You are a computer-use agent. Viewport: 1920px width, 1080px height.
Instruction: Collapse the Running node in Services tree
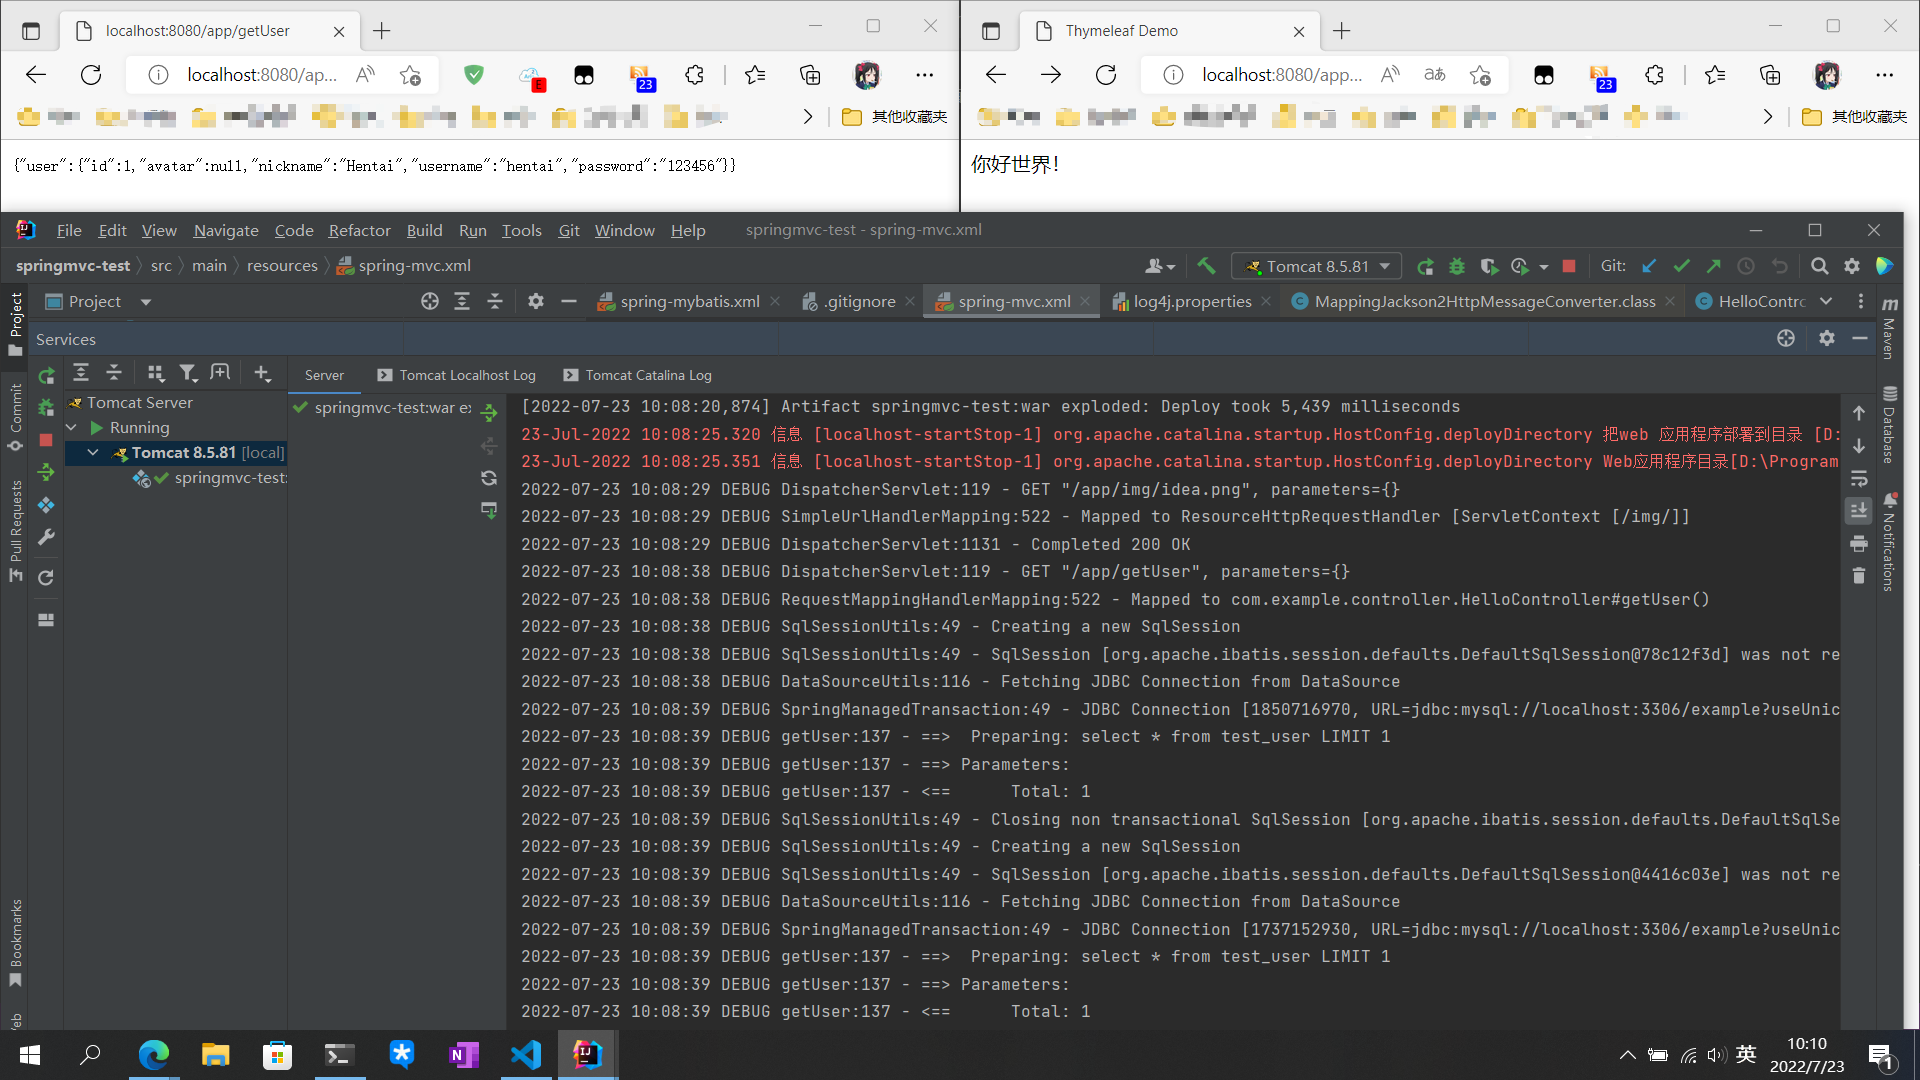71,428
